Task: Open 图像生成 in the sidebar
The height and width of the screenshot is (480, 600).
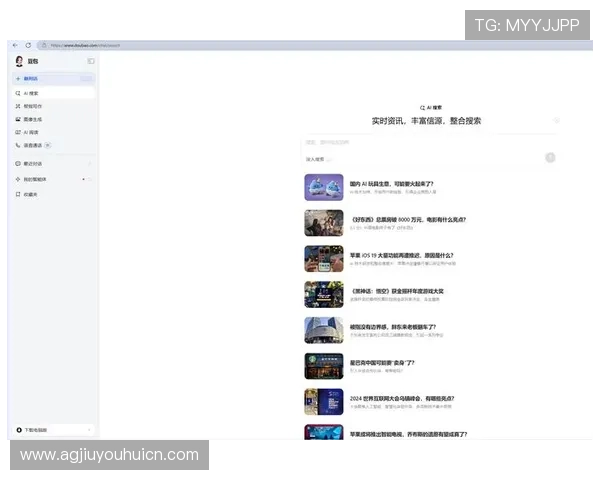Action: [x=54, y=119]
